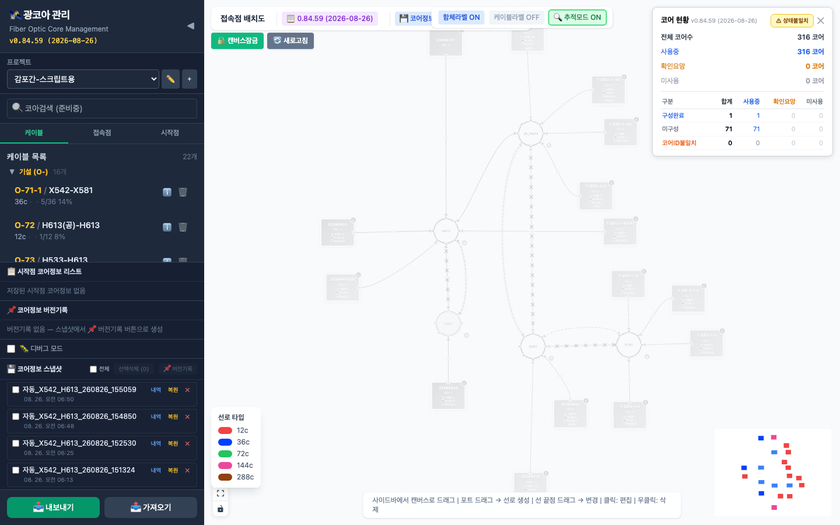Click the 미구성 used count 71

pyautogui.click(x=756, y=129)
